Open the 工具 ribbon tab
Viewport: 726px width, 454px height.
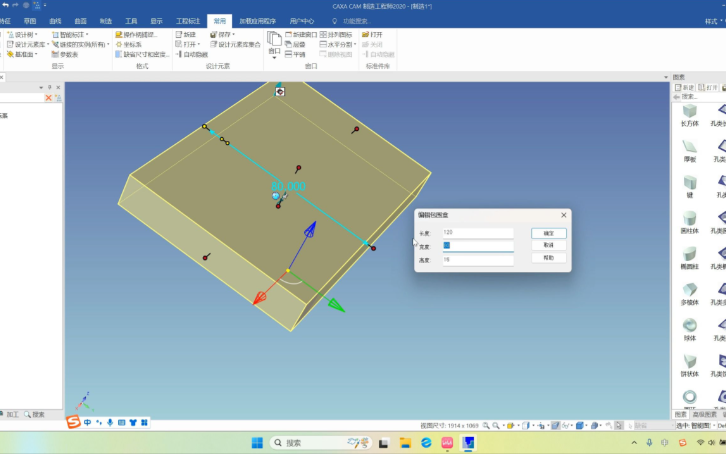tap(132, 20)
